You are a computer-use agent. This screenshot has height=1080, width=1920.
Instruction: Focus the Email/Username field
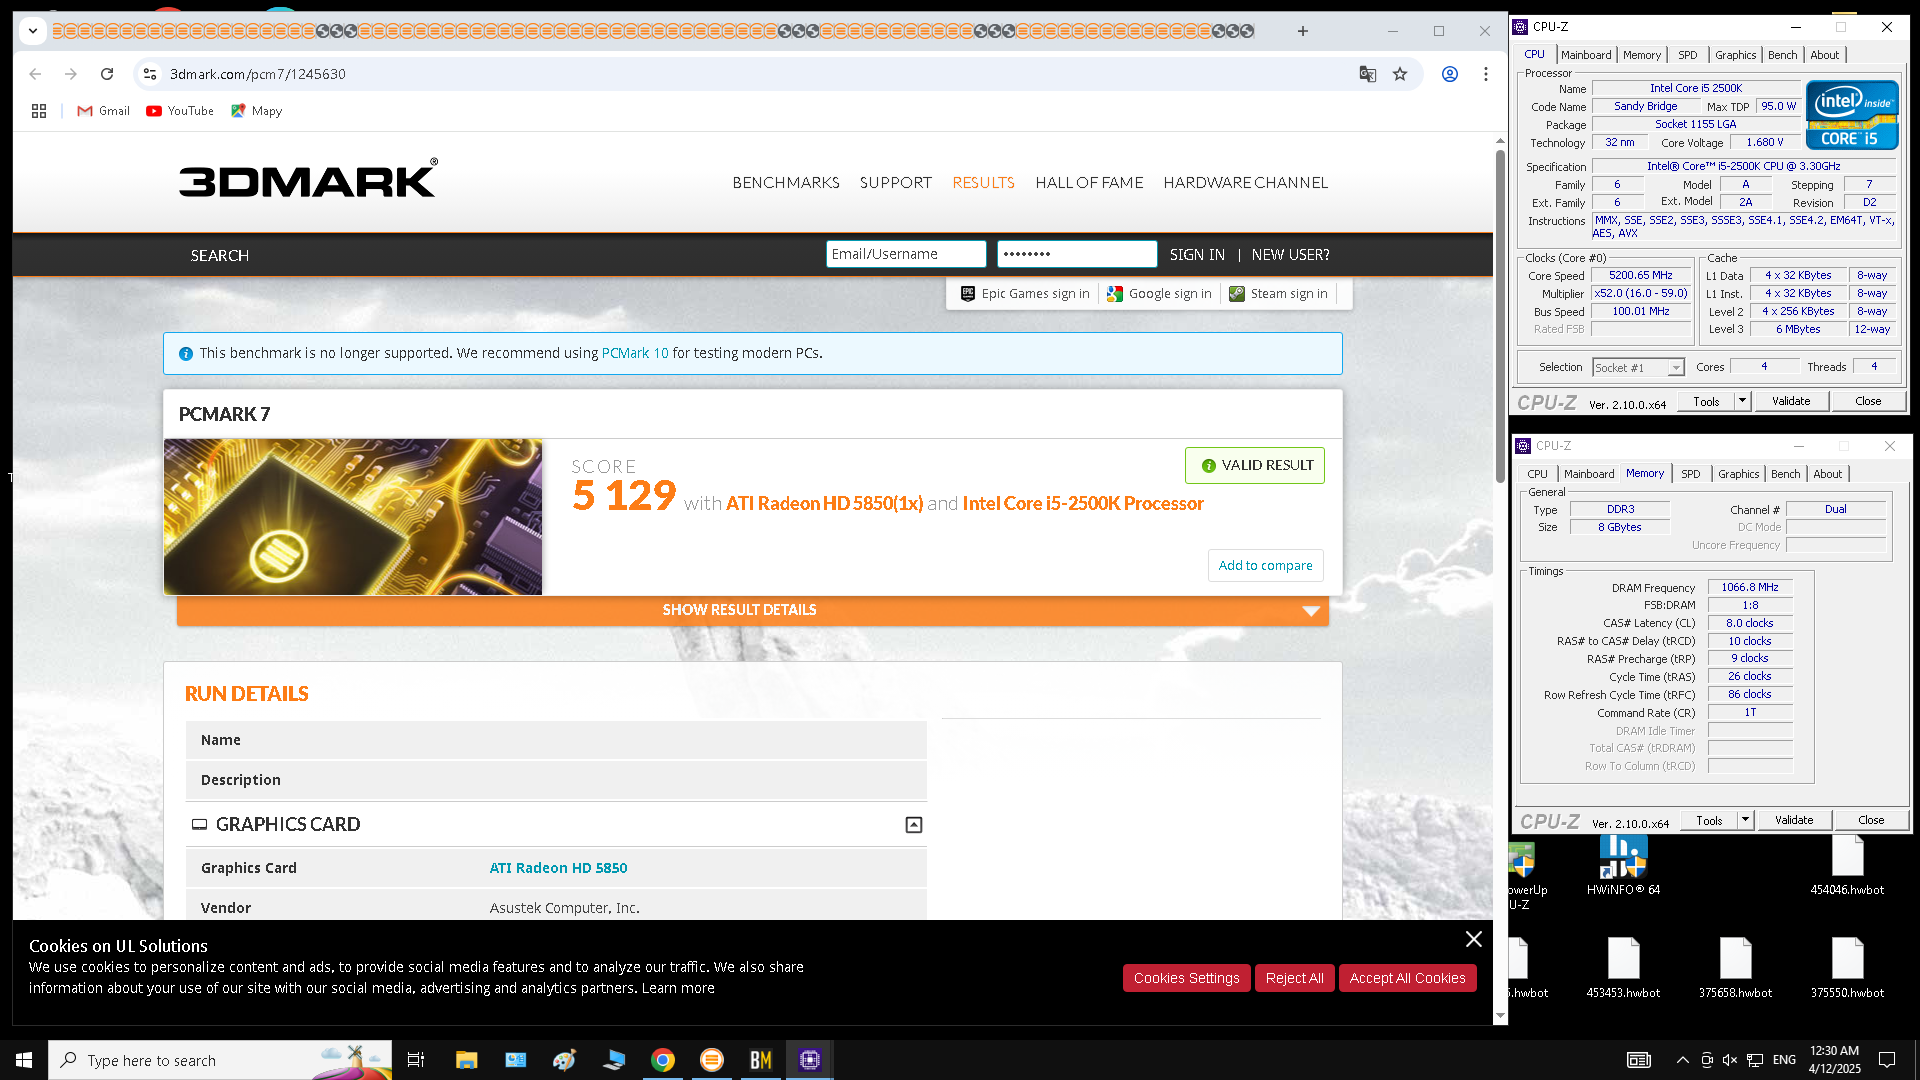click(906, 254)
